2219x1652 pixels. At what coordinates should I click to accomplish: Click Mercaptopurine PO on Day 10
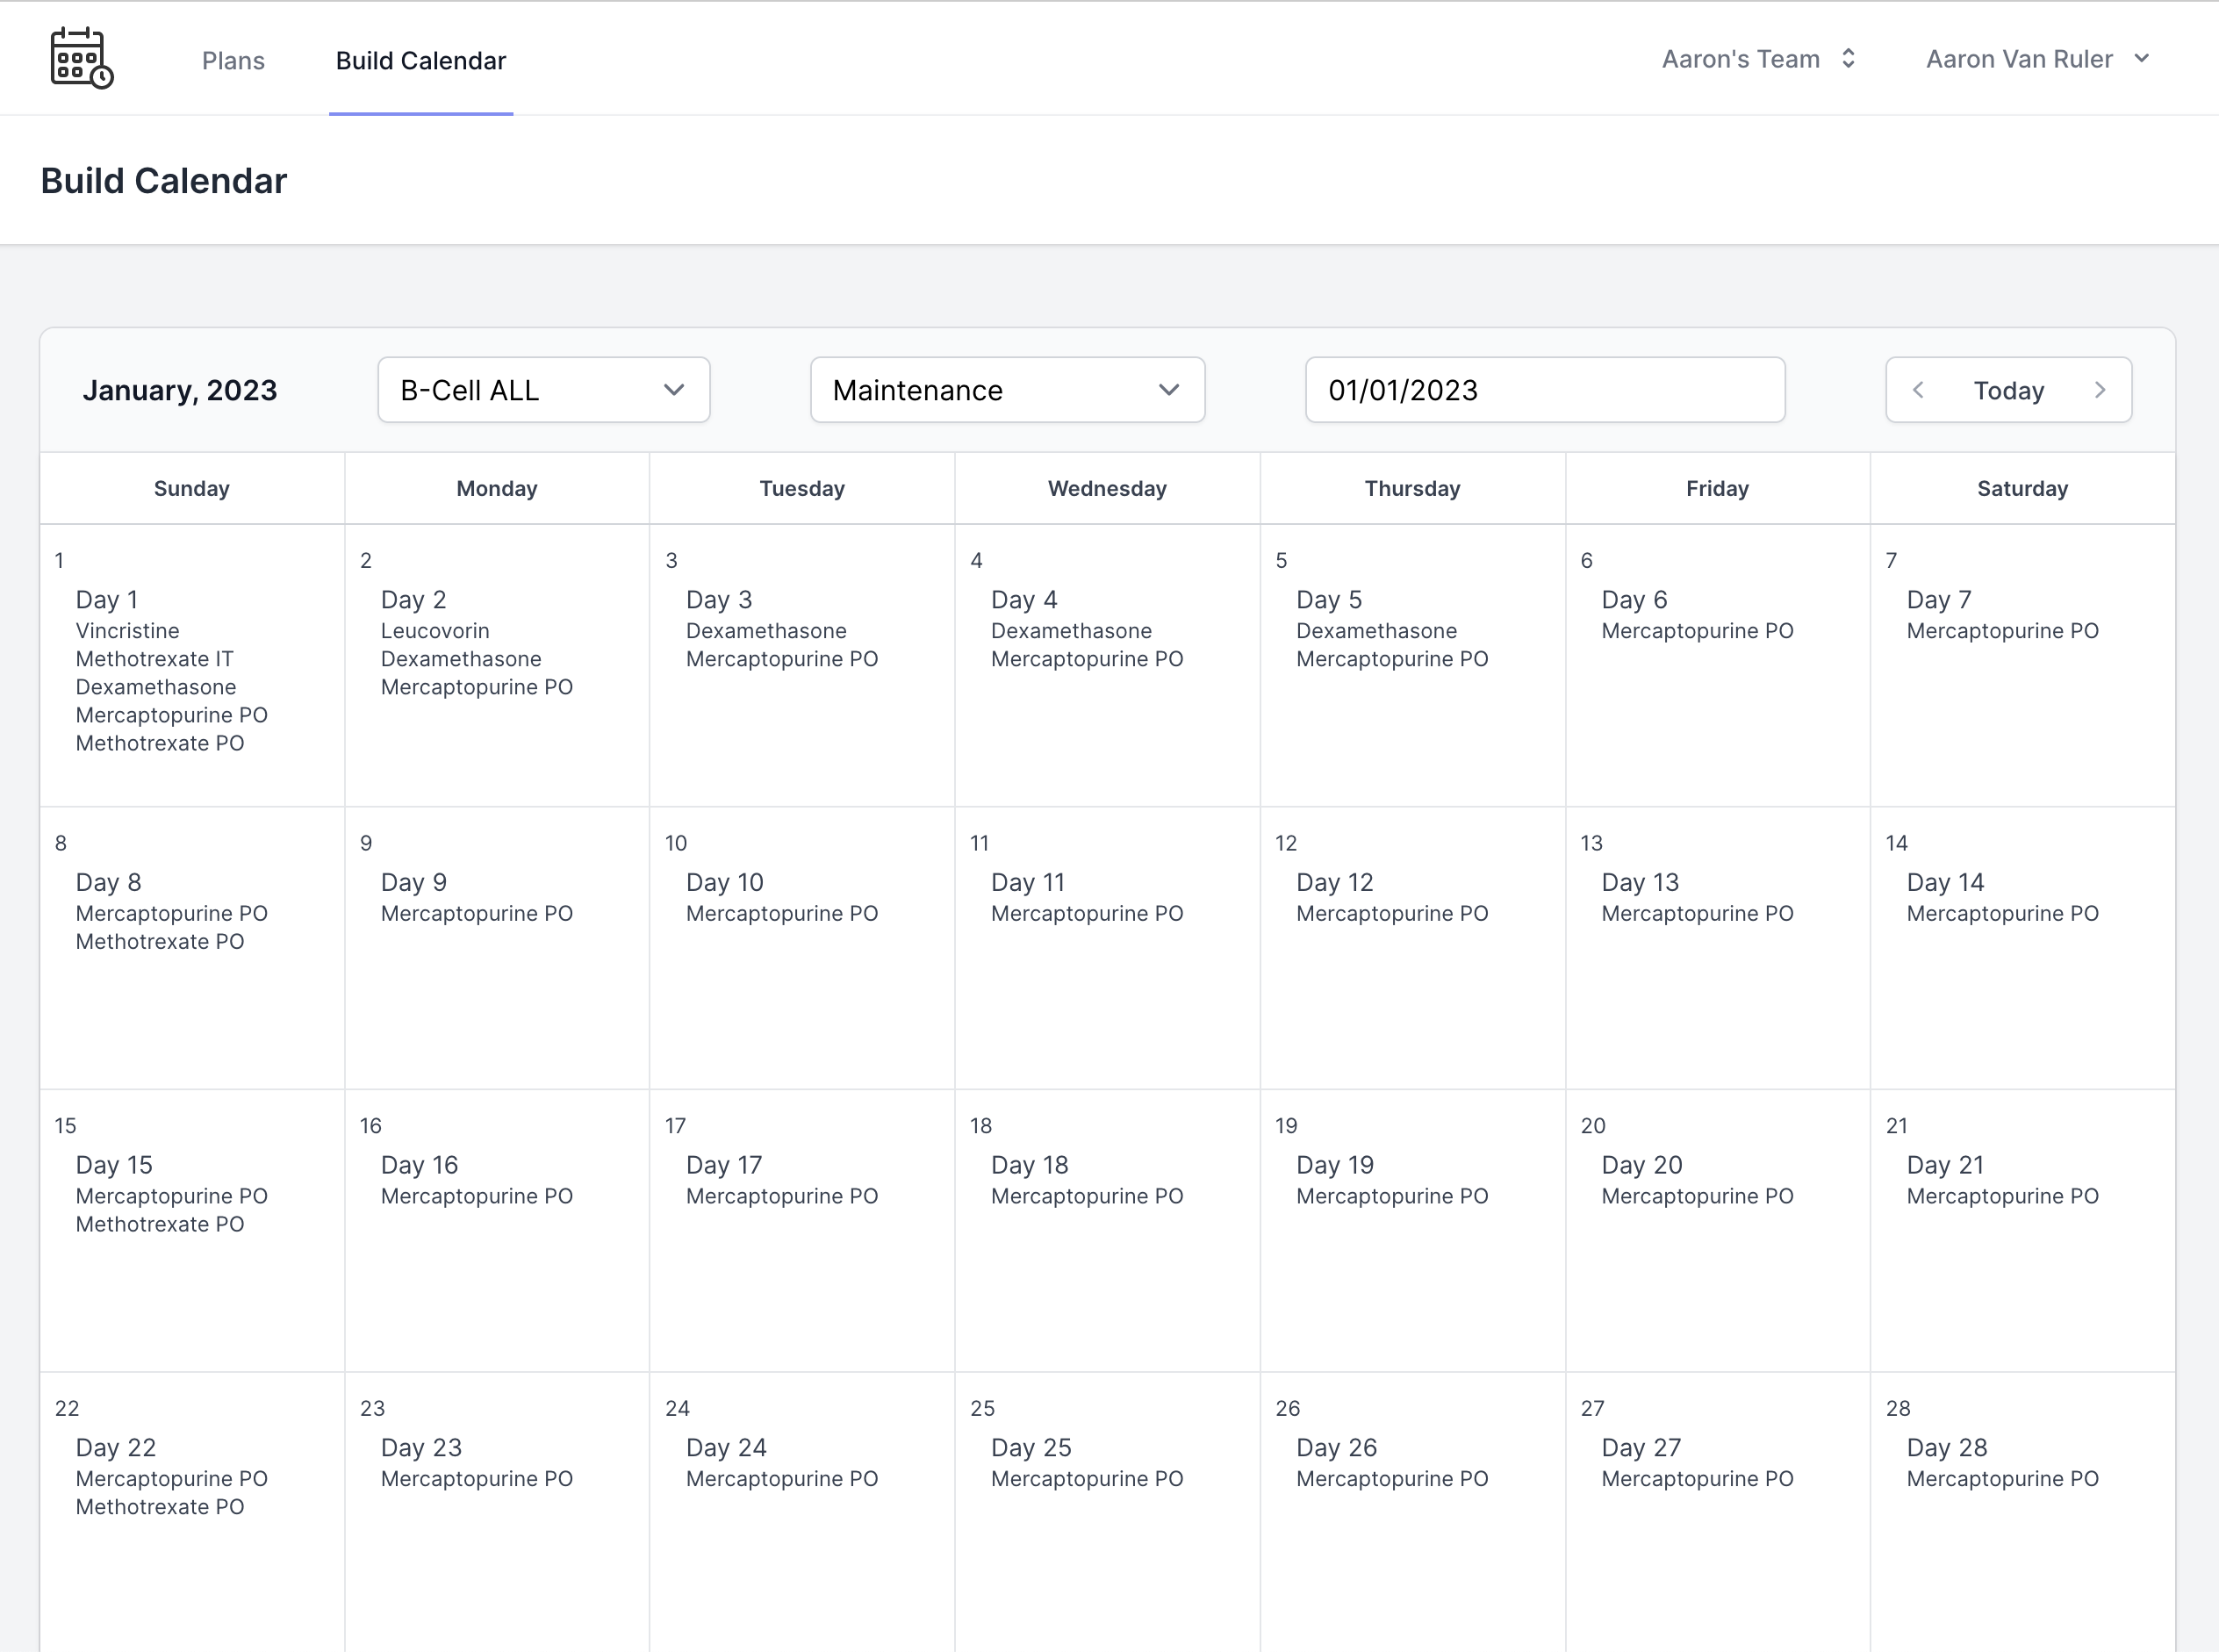click(x=782, y=913)
